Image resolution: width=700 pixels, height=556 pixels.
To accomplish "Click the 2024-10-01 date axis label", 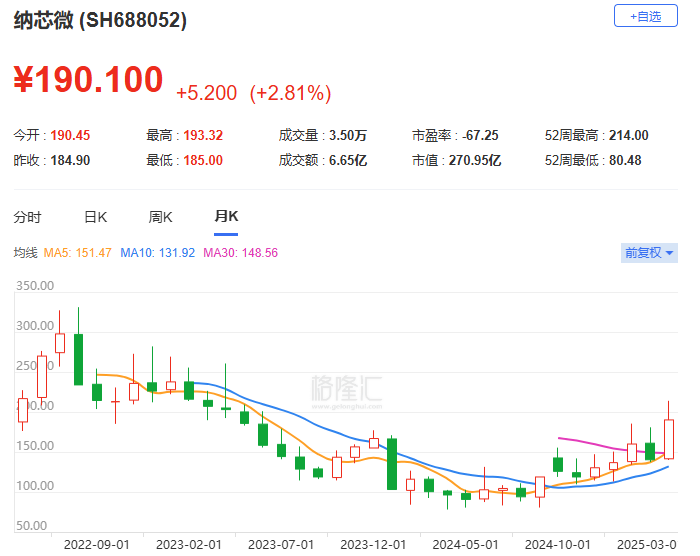I will (558, 545).
